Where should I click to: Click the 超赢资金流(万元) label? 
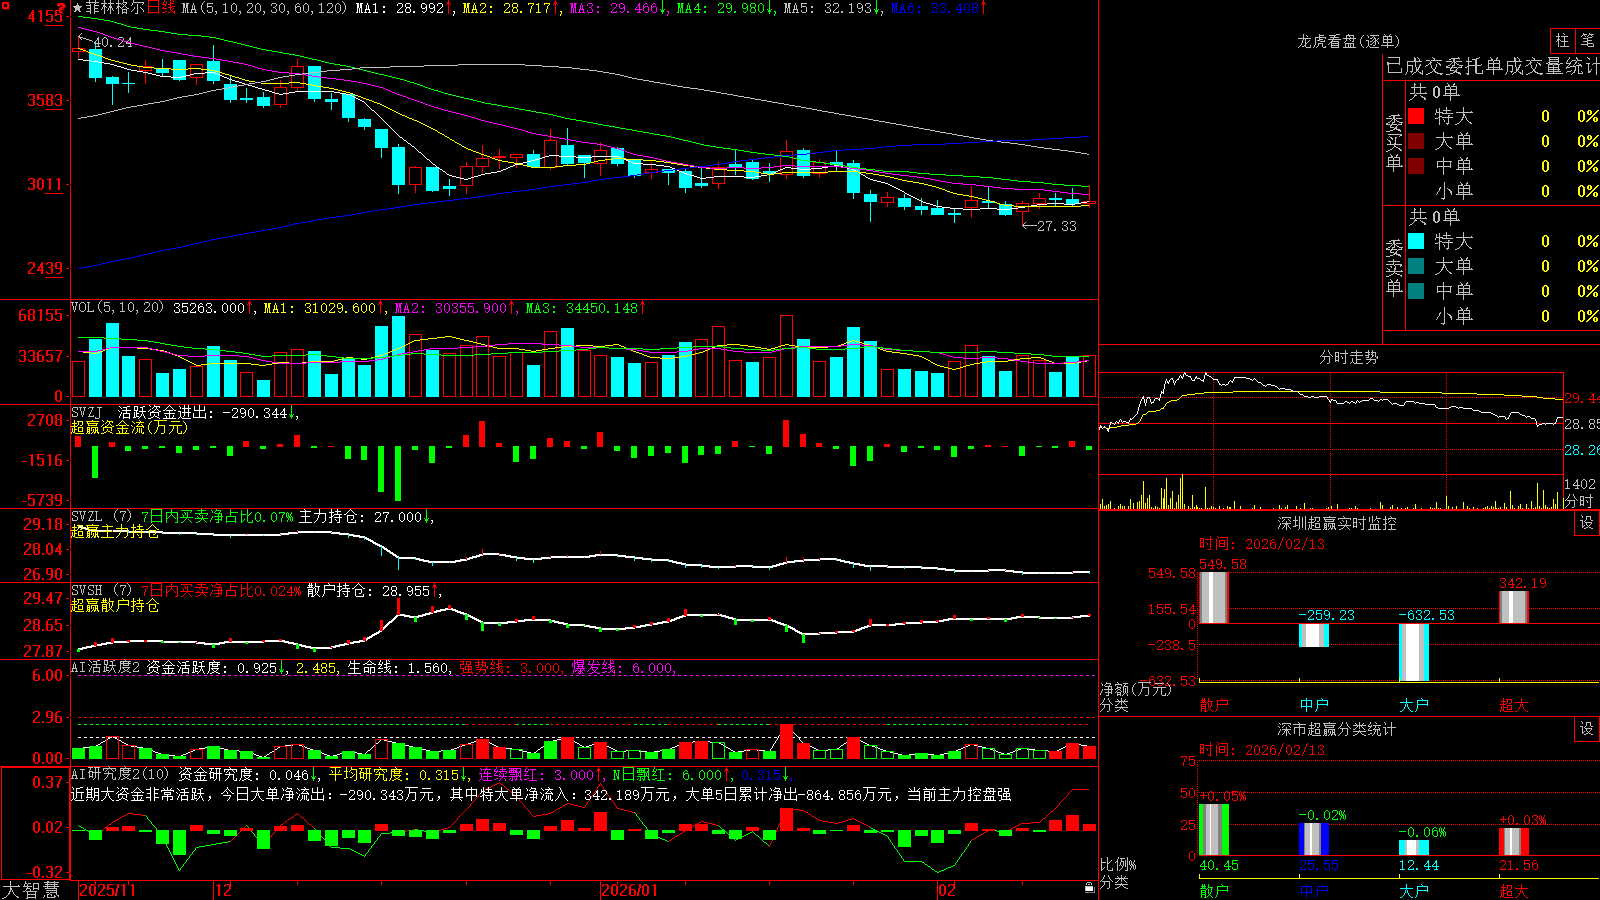(x=129, y=427)
